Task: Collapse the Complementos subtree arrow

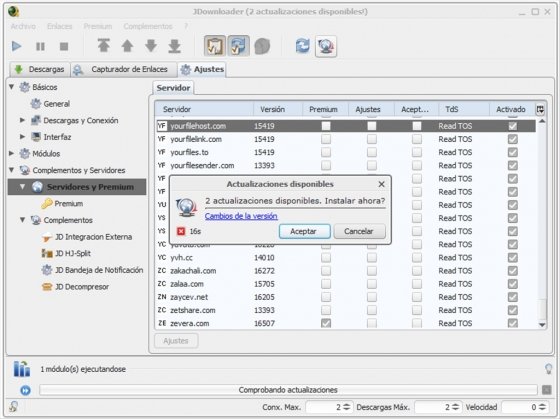Action: 22,220
